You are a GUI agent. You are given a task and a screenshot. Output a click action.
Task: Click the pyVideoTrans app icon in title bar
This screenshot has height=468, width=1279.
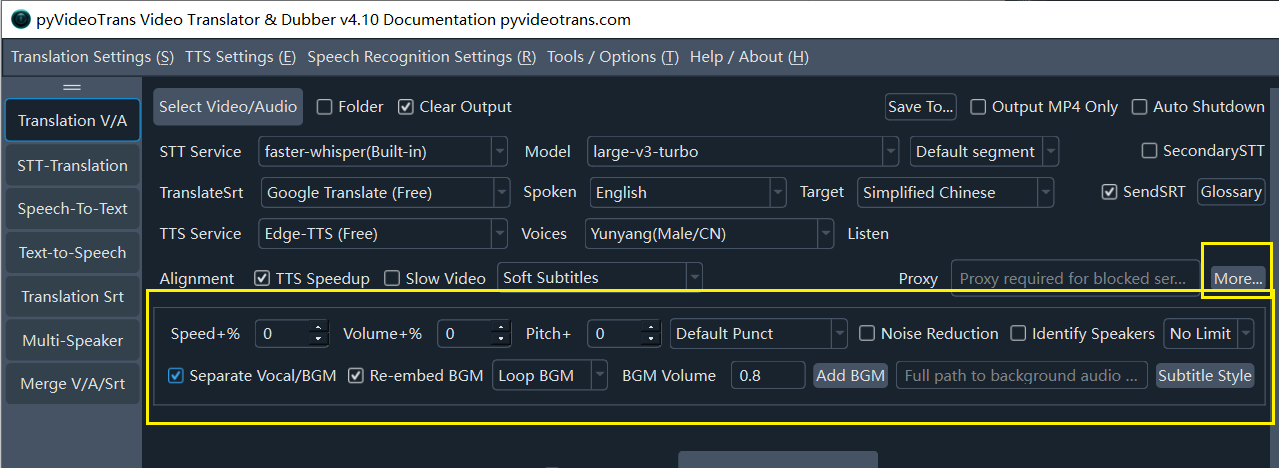[x=20, y=19]
